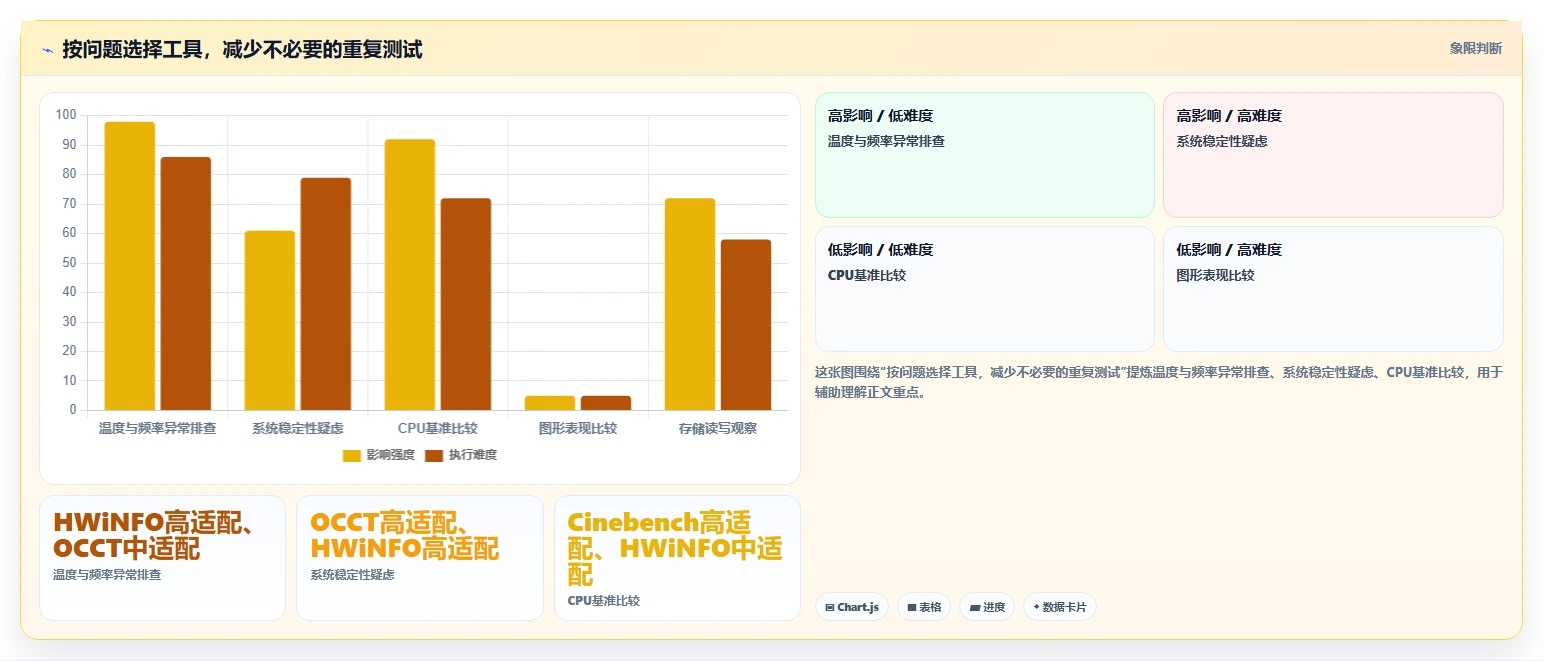Select the 低影响 / 低难度 quadrant heading
This screenshot has width=1543, height=661.
pos(880,250)
